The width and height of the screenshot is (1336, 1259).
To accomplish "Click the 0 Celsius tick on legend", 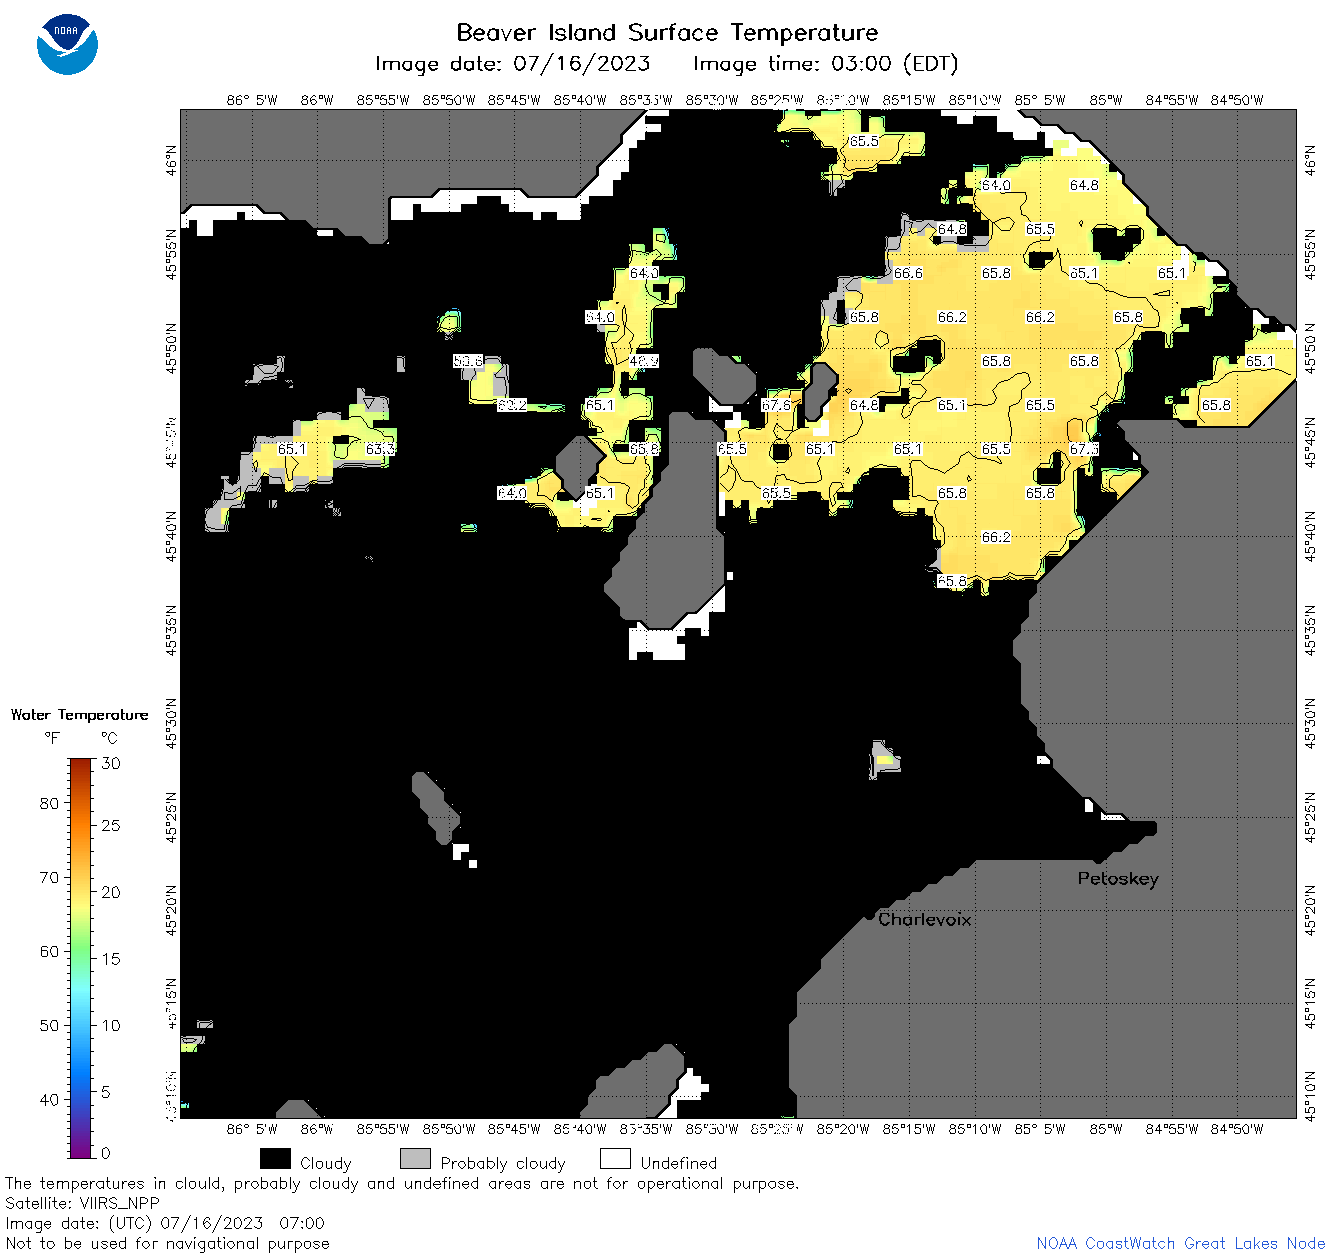I will pyautogui.click(x=107, y=1153).
